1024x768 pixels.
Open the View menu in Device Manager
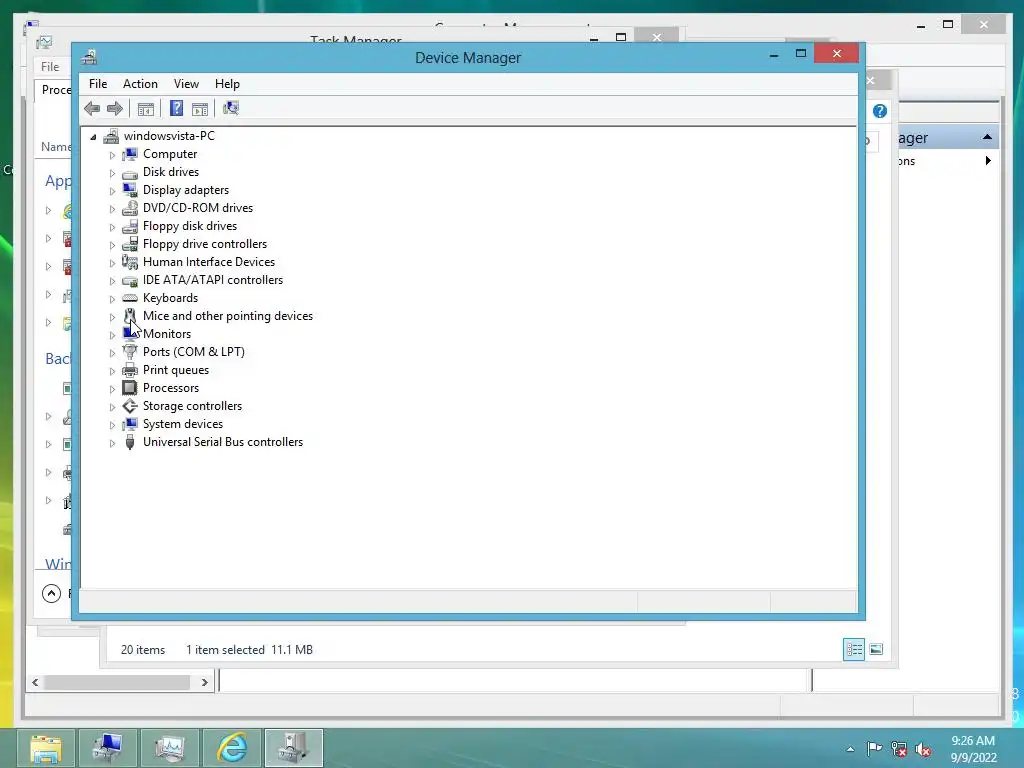tap(186, 84)
